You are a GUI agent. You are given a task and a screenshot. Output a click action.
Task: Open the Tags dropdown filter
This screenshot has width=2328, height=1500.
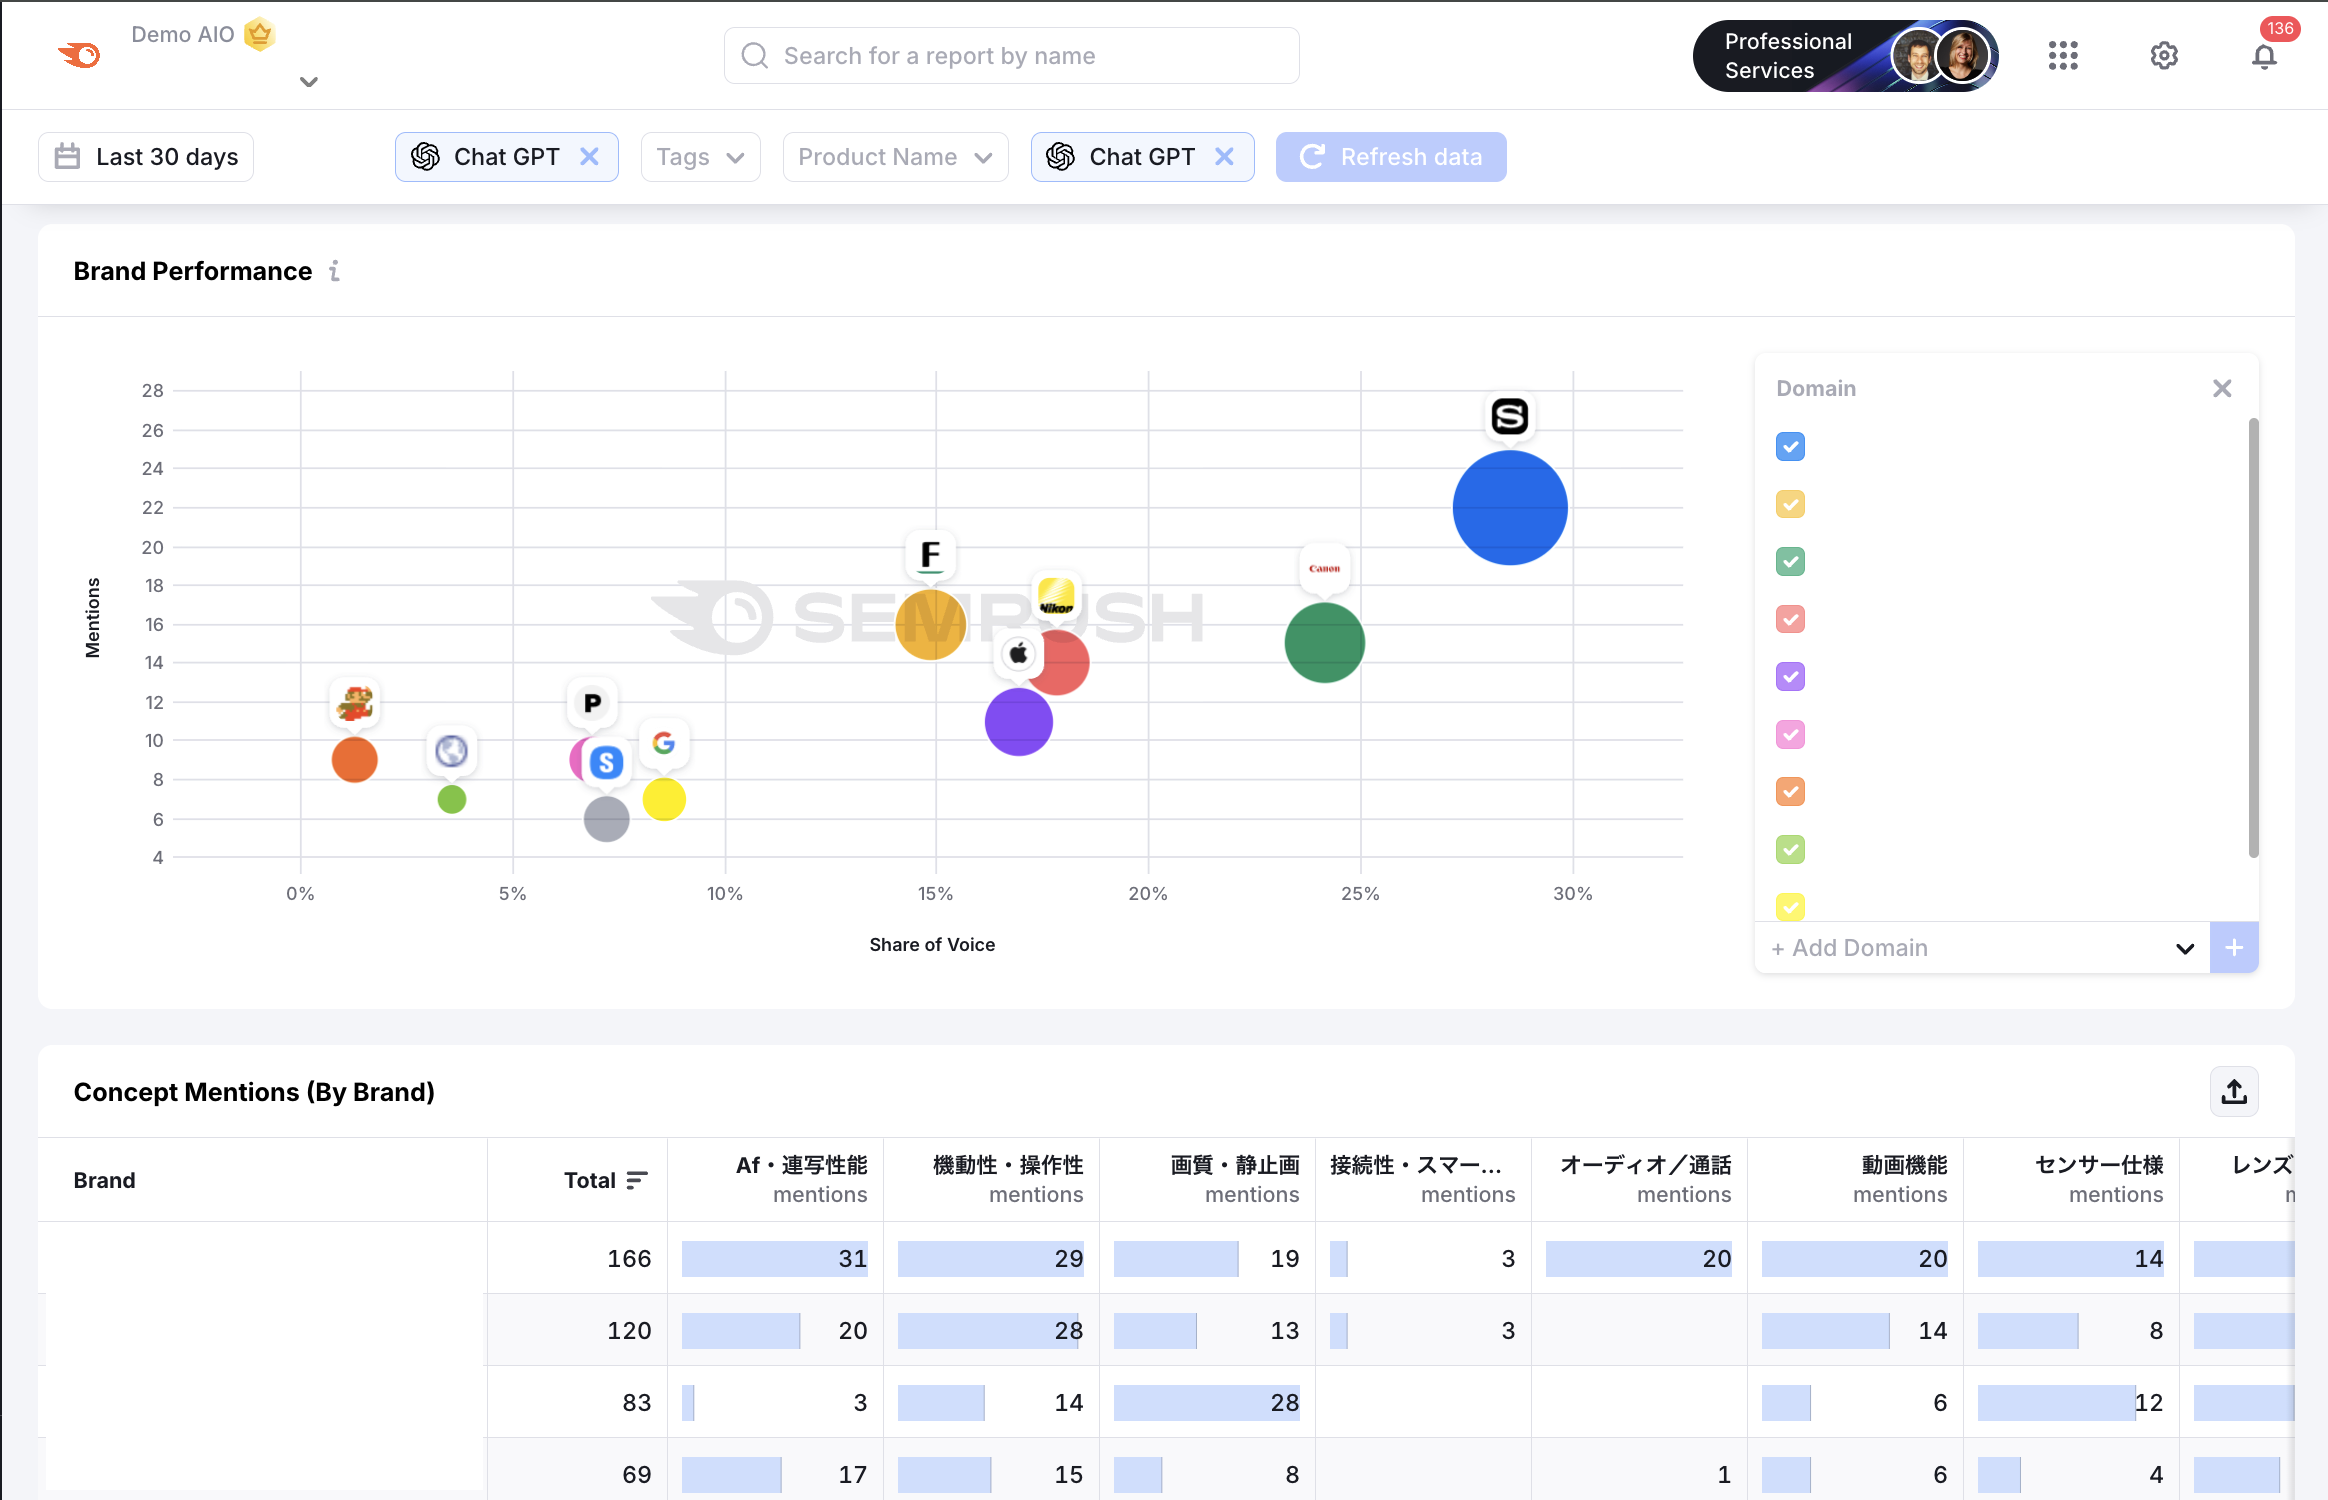coord(700,157)
